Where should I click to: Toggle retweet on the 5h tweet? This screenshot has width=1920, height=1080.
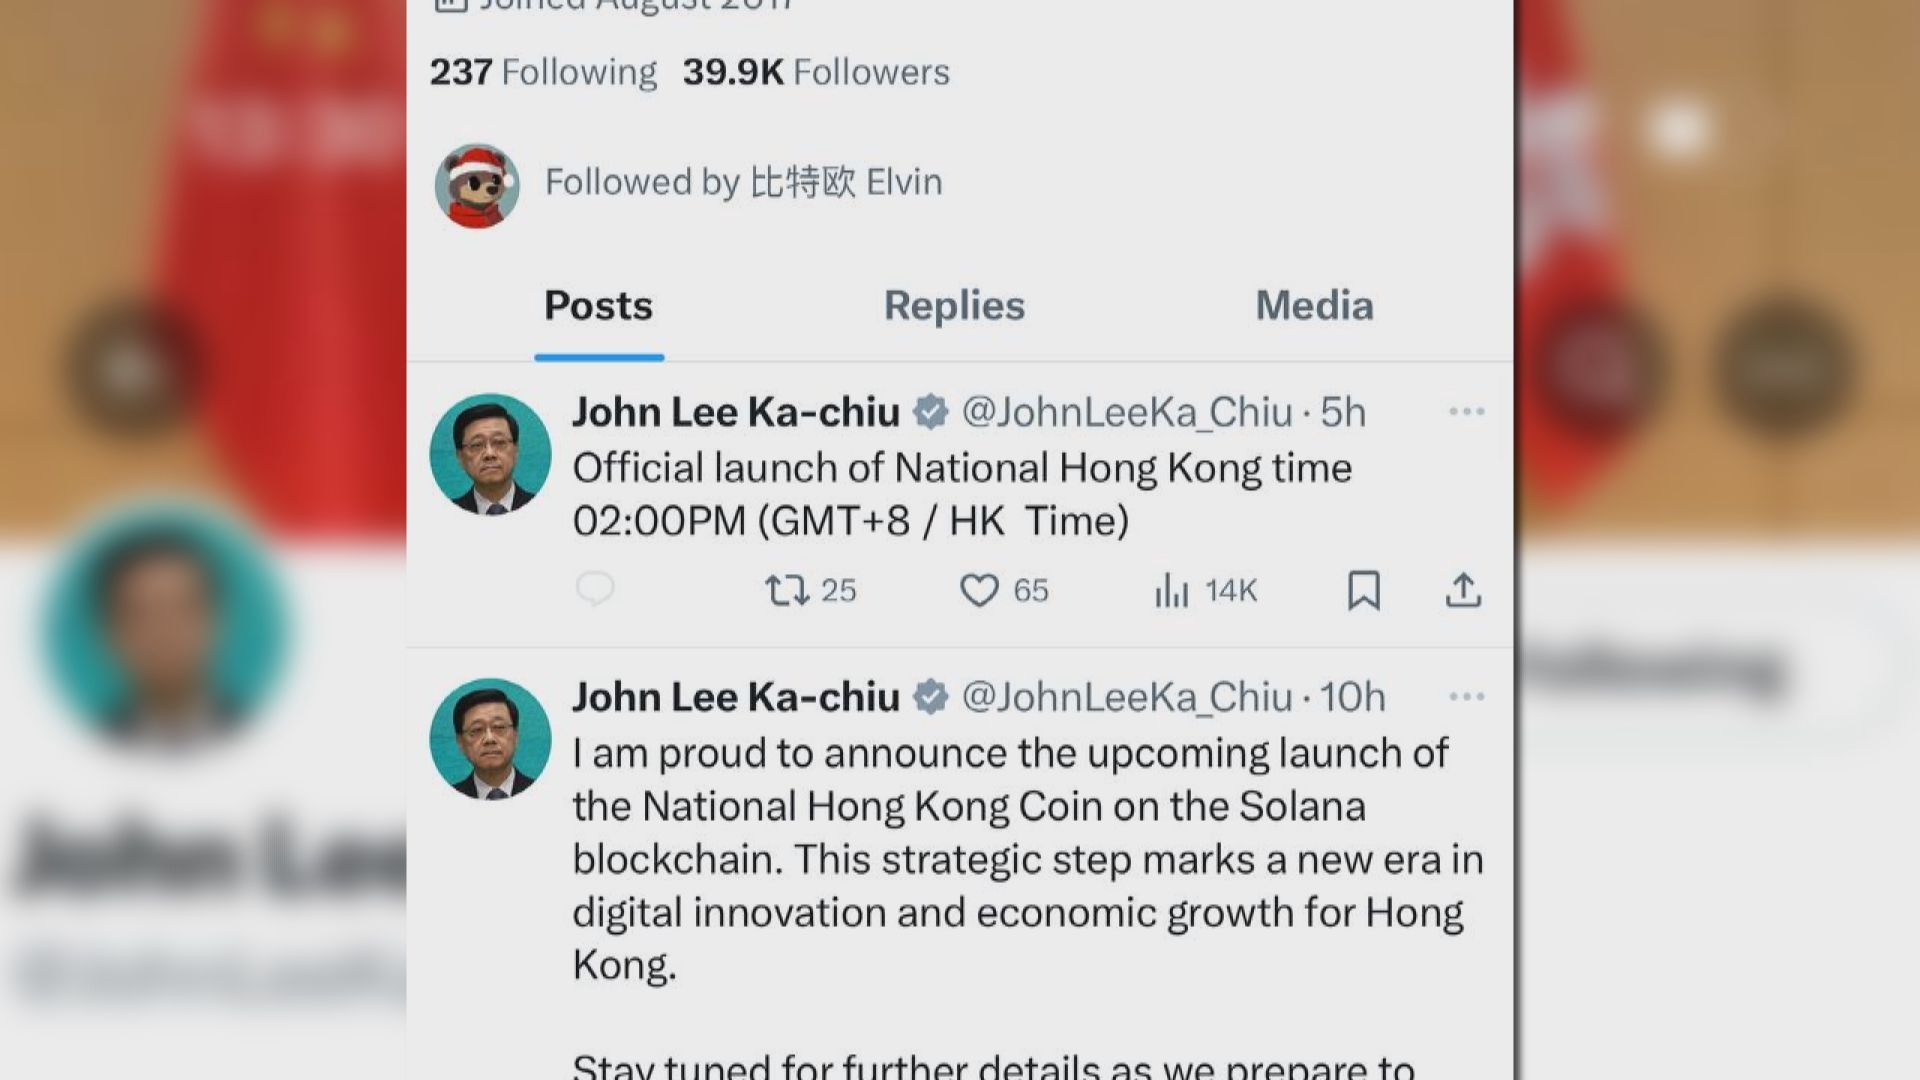pyautogui.click(x=790, y=591)
